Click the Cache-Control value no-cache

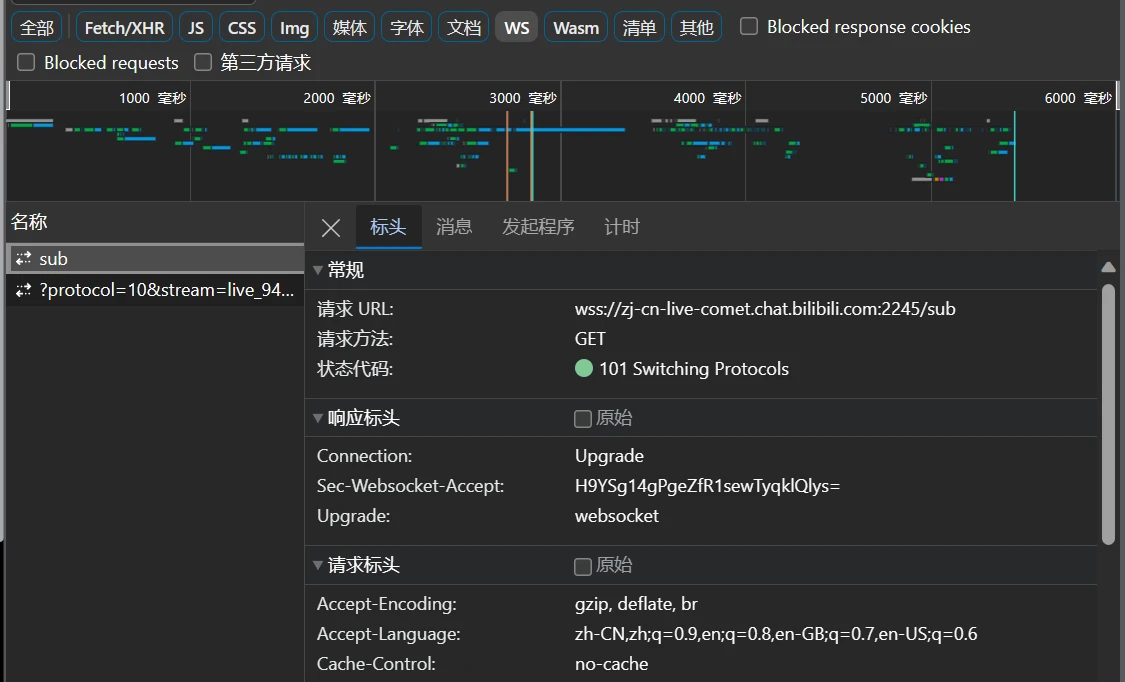click(611, 664)
